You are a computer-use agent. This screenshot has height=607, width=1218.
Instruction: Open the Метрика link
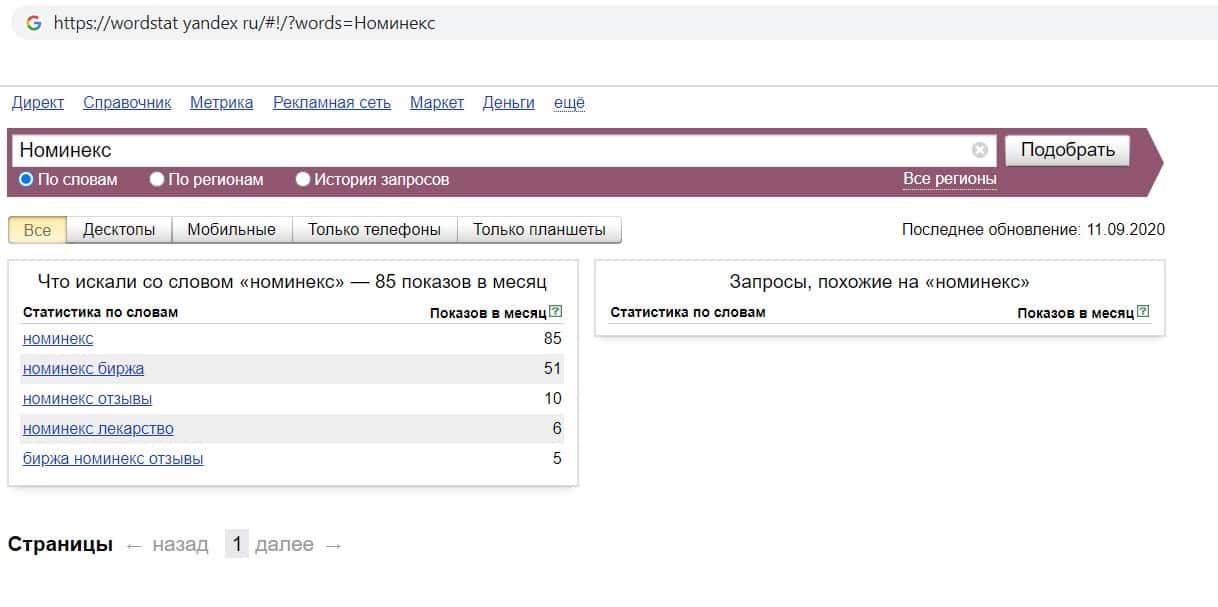222,103
